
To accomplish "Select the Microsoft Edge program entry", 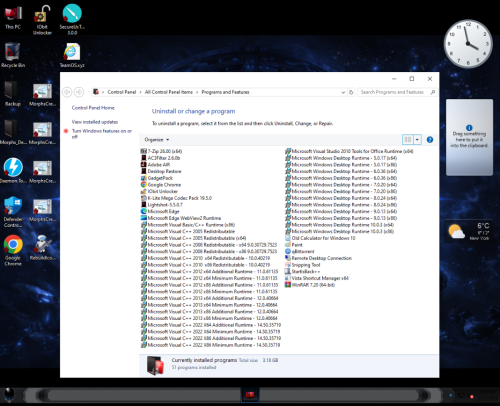I will click(x=160, y=211).
